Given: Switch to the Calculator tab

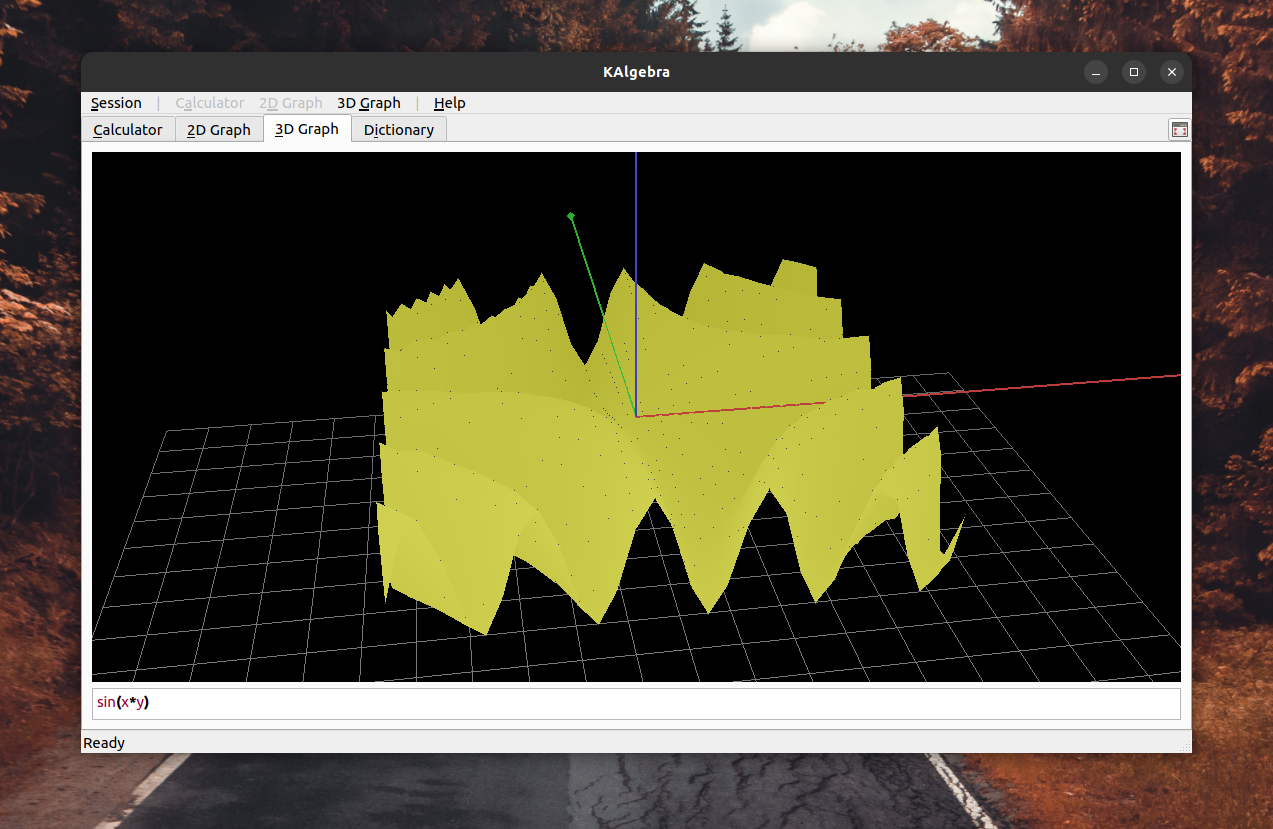Looking at the screenshot, I should [127, 129].
